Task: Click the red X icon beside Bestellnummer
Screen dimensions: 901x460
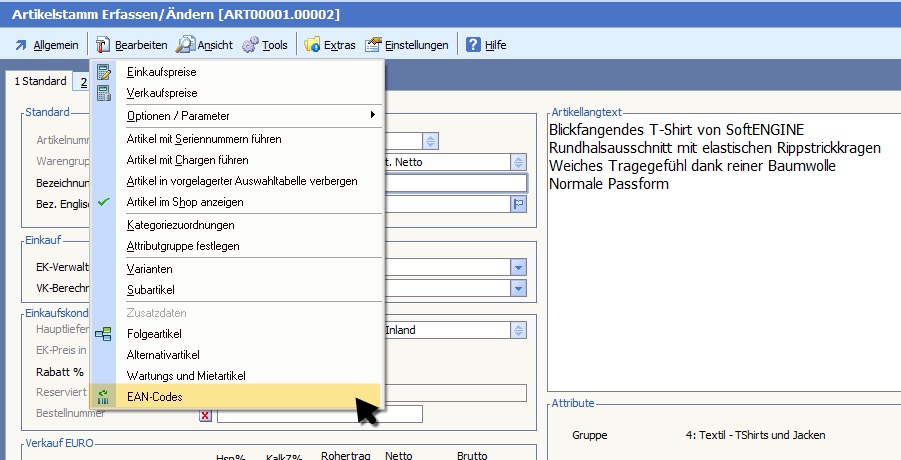Action: pyautogui.click(x=205, y=414)
